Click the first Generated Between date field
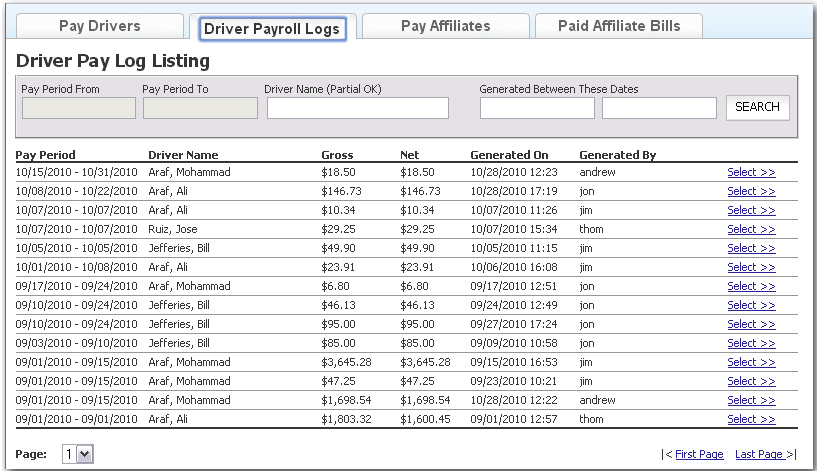Image resolution: width=817 pixels, height=471 pixels. (x=537, y=108)
